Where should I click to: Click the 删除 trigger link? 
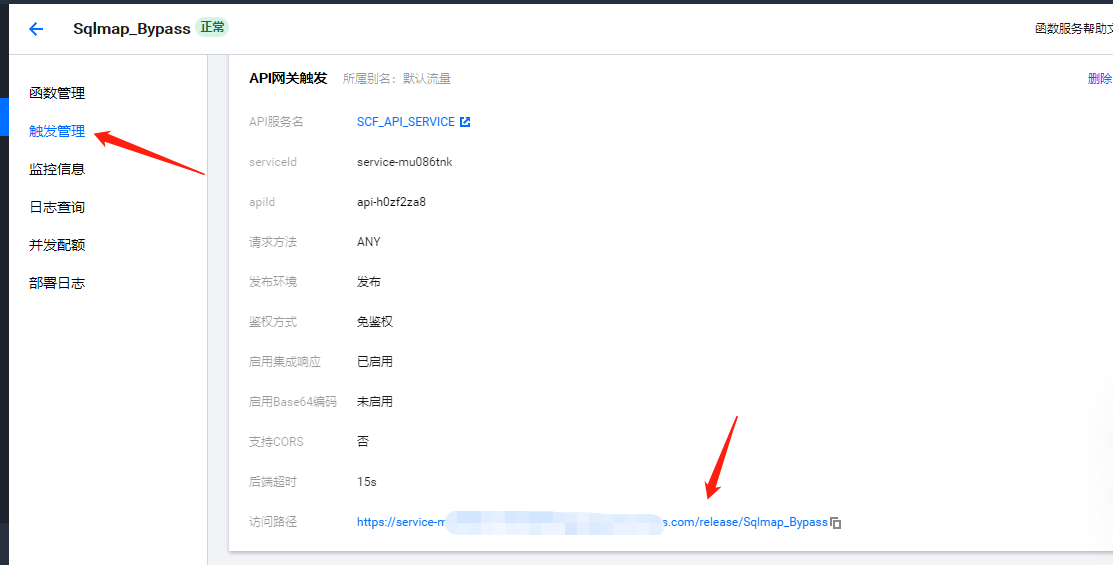[1100, 78]
